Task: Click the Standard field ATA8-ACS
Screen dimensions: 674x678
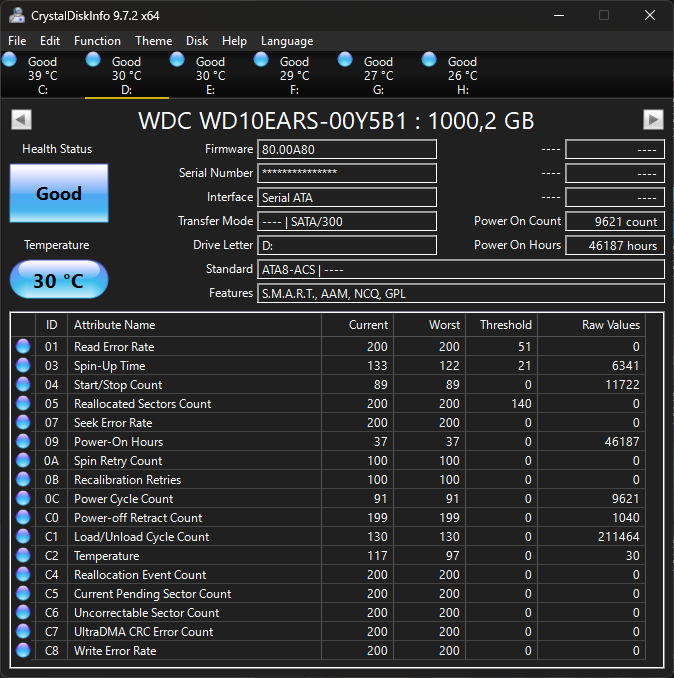Action: (461, 269)
